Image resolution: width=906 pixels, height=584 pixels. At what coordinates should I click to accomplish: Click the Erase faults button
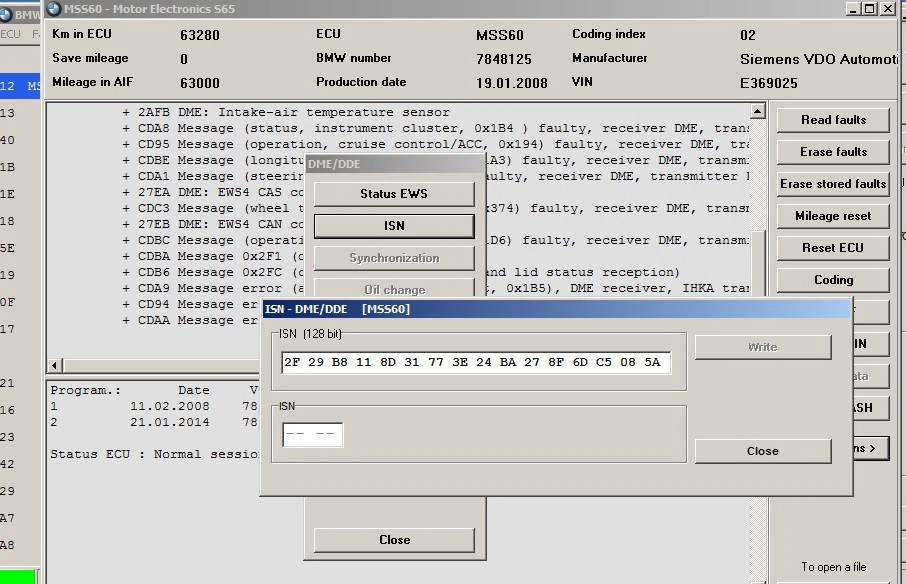coord(833,152)
